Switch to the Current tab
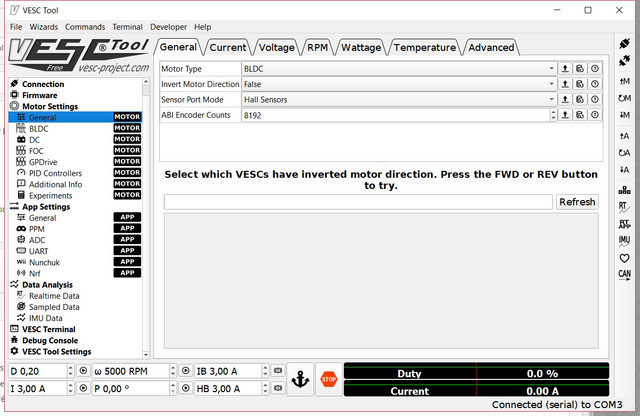Viewport: 640px width, 416px height. (x=228, y=47)
